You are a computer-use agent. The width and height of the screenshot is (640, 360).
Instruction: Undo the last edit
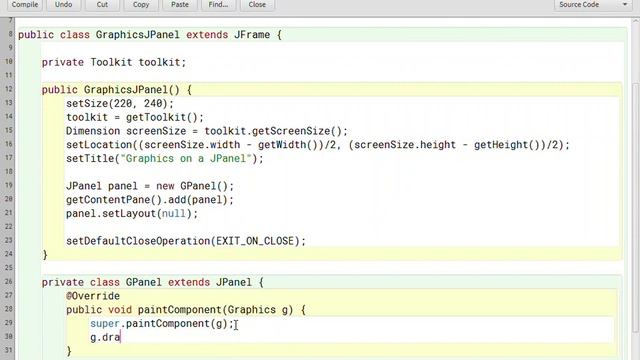click(63, 5)
